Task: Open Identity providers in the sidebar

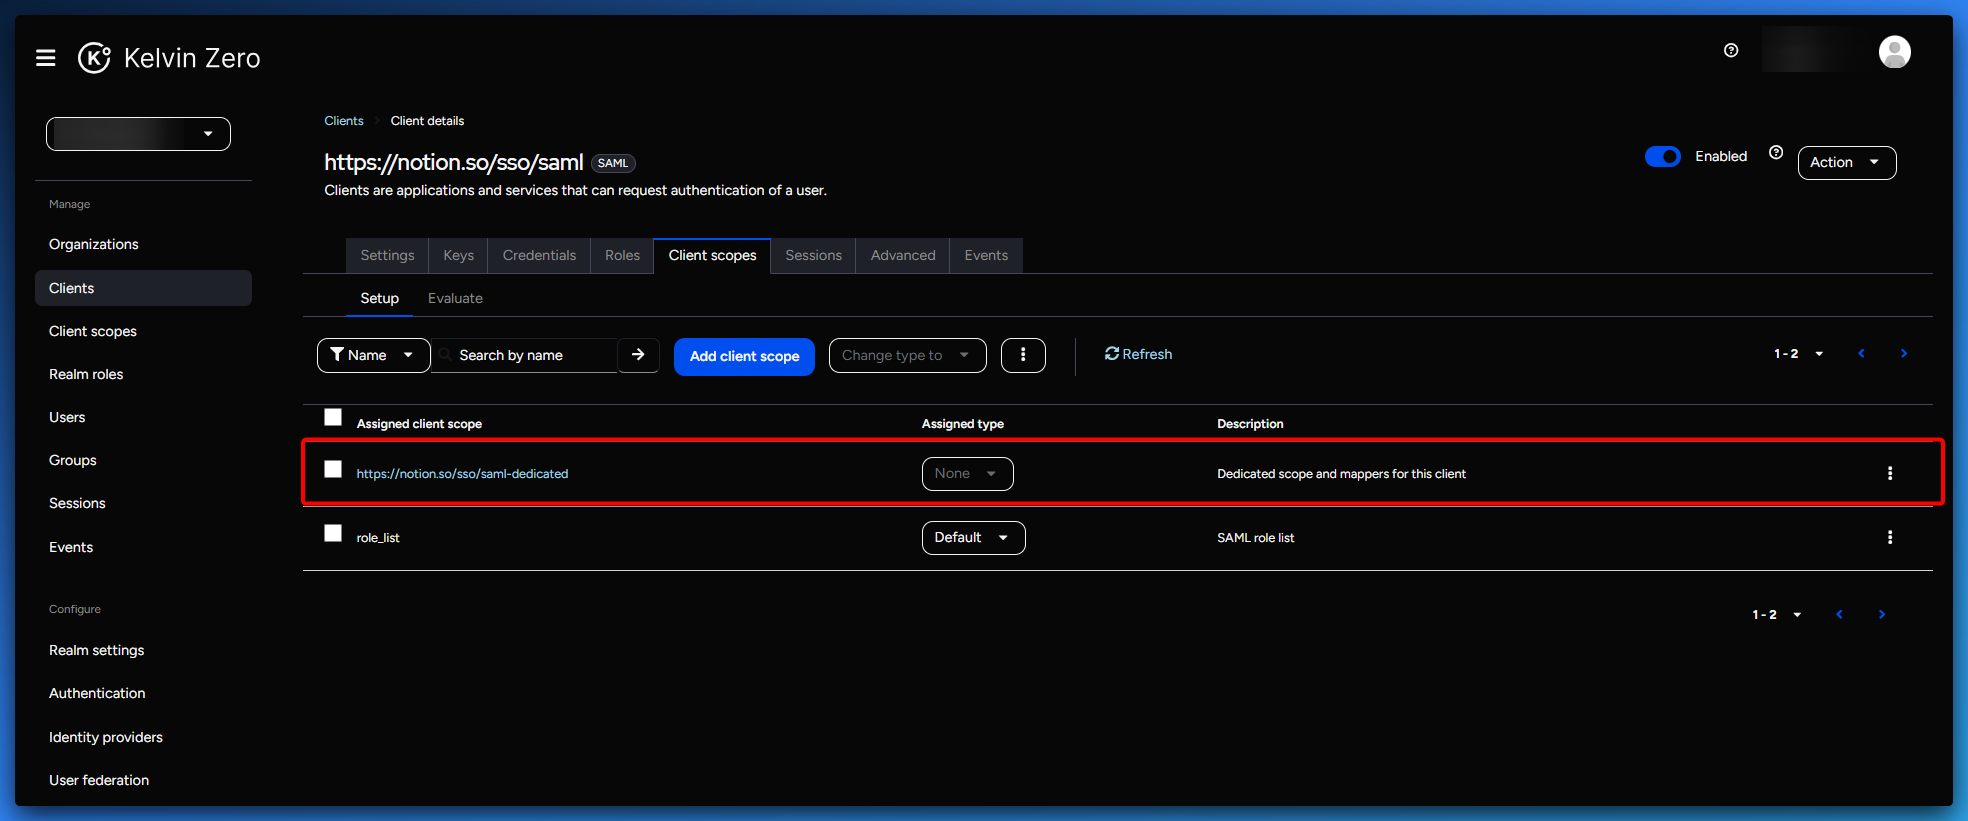Action: (x=143, y=737)
